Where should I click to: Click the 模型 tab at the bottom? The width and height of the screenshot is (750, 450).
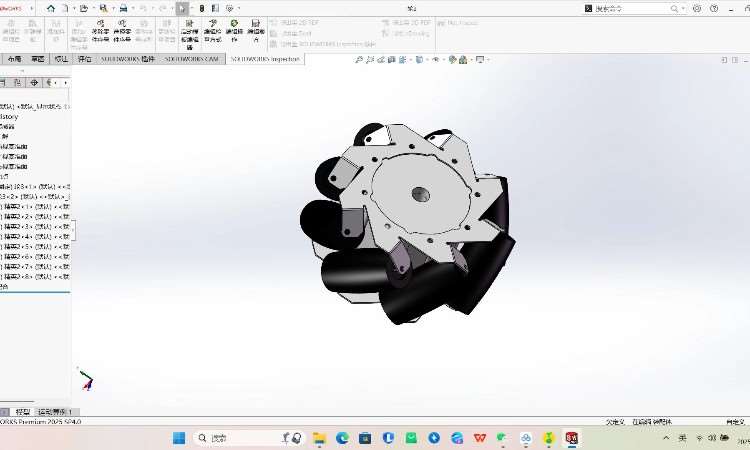click(22, 412)
